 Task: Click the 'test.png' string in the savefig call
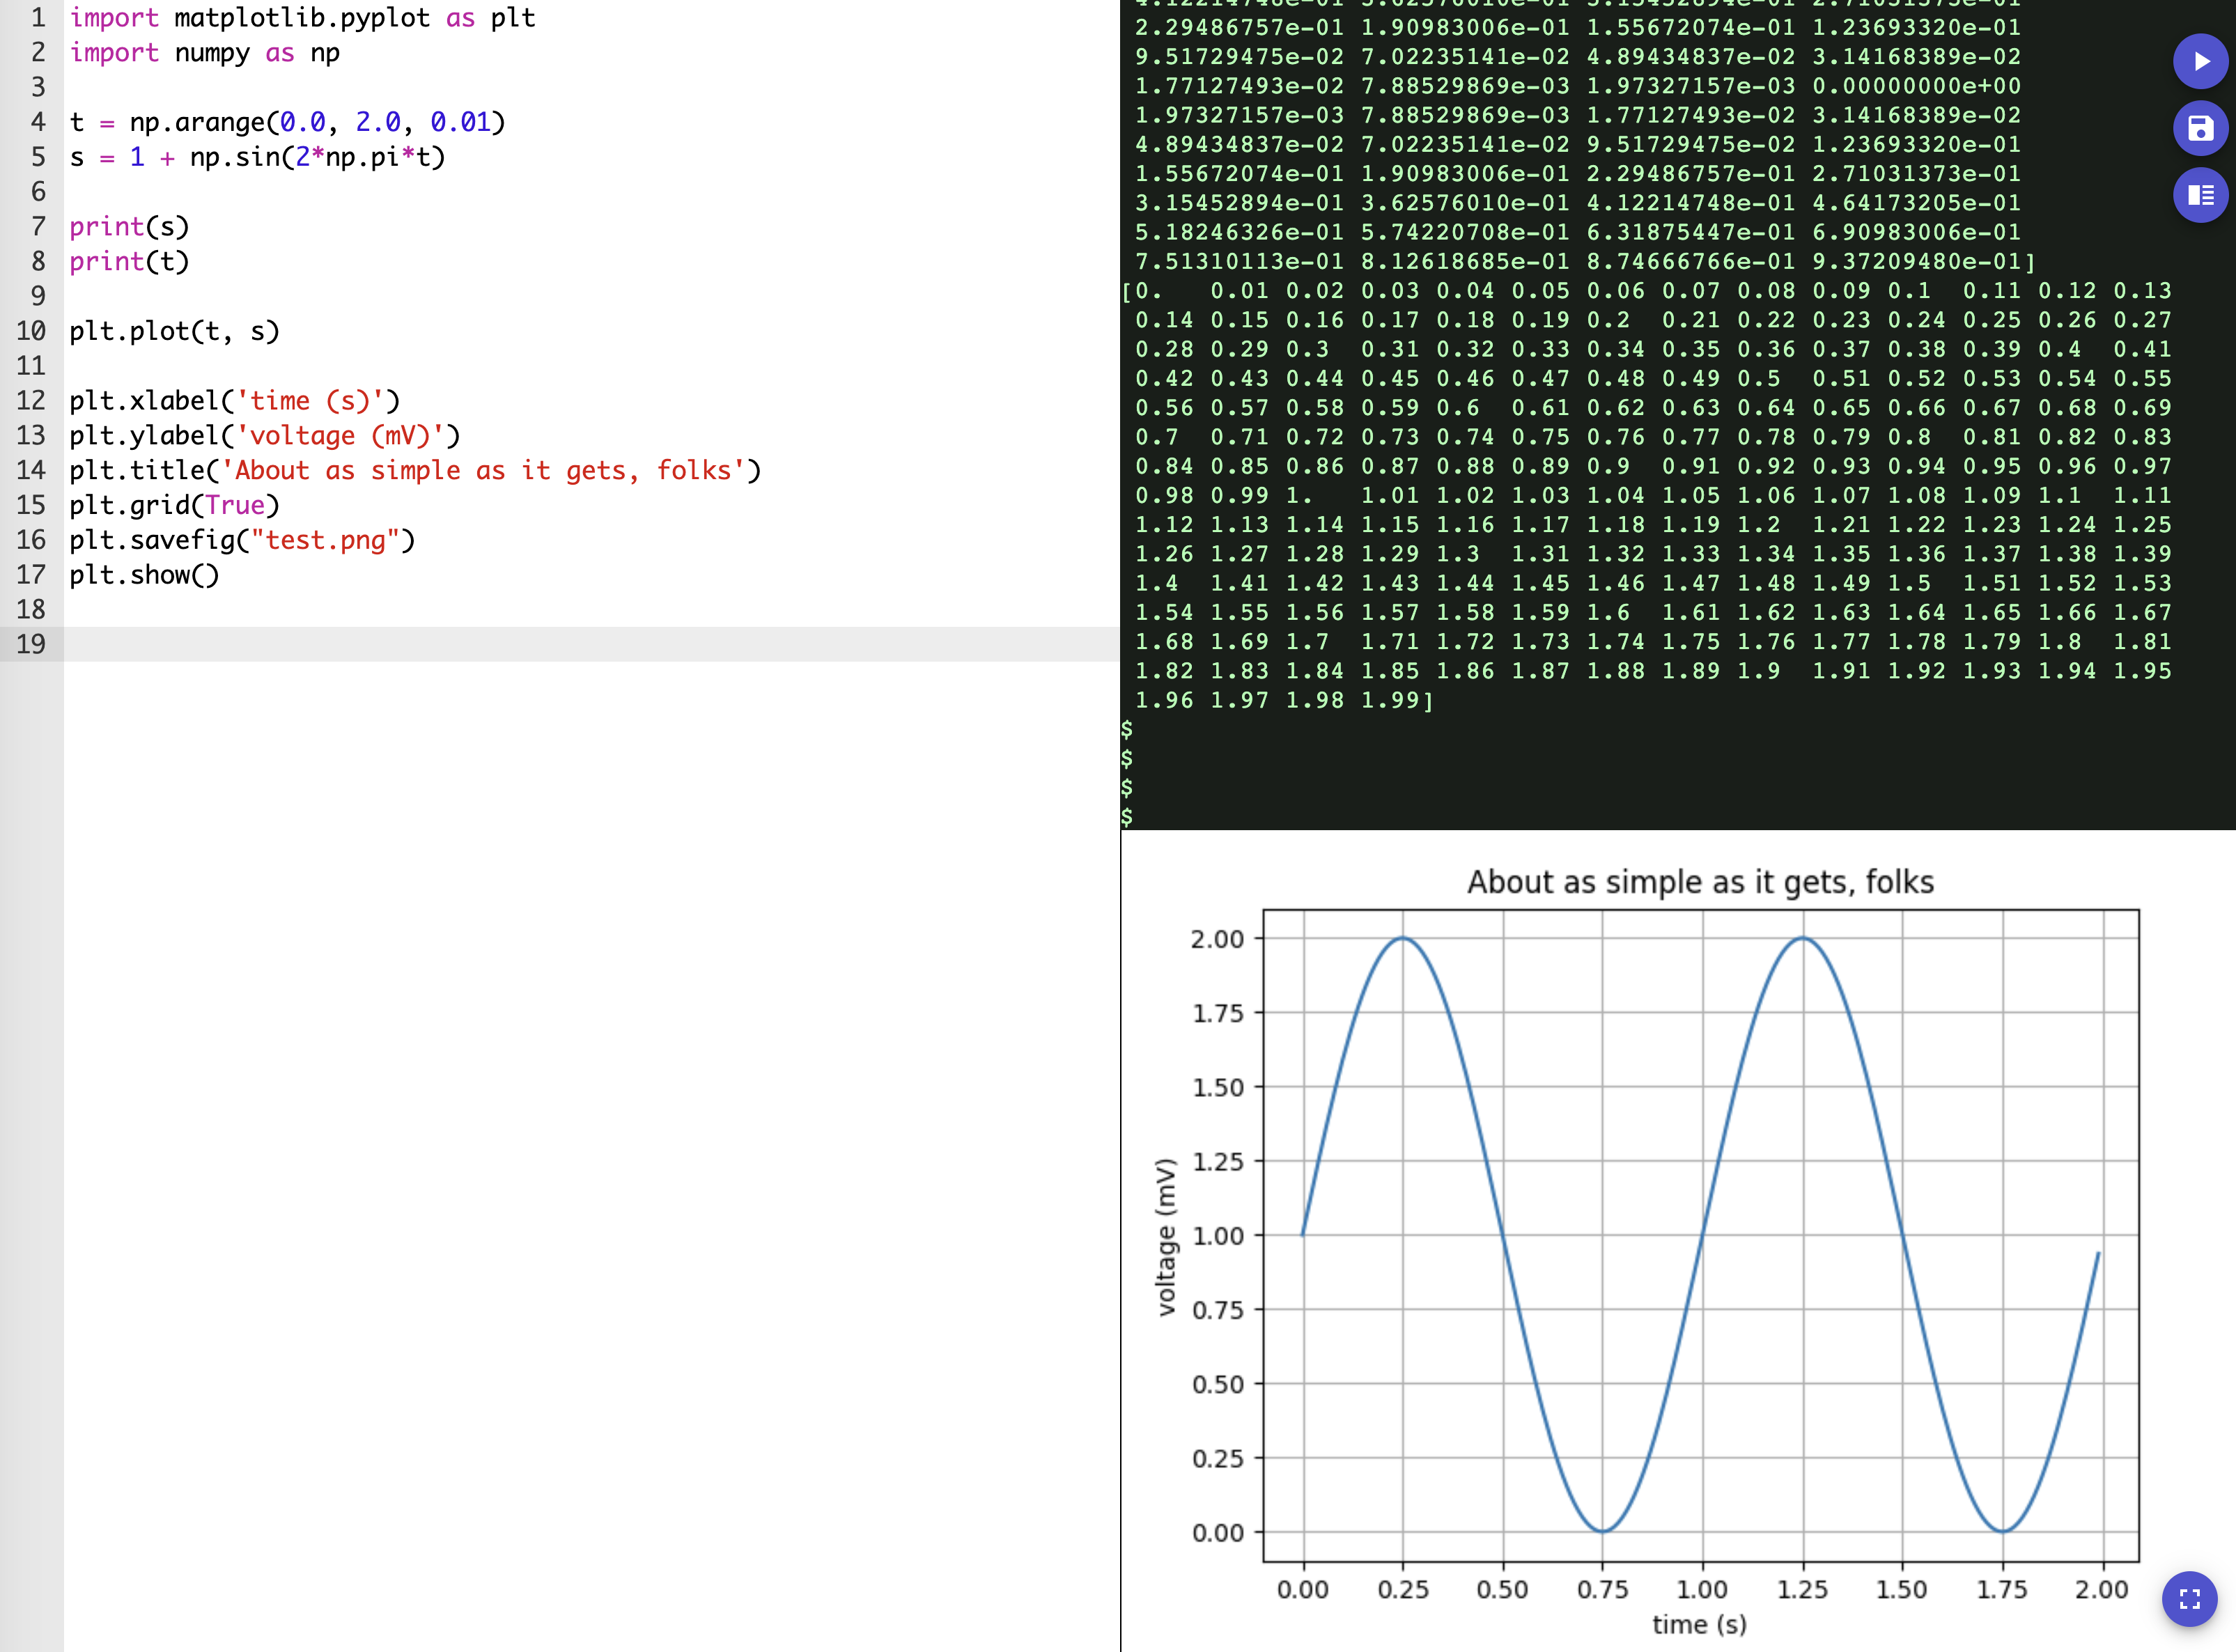pos(325,540)
